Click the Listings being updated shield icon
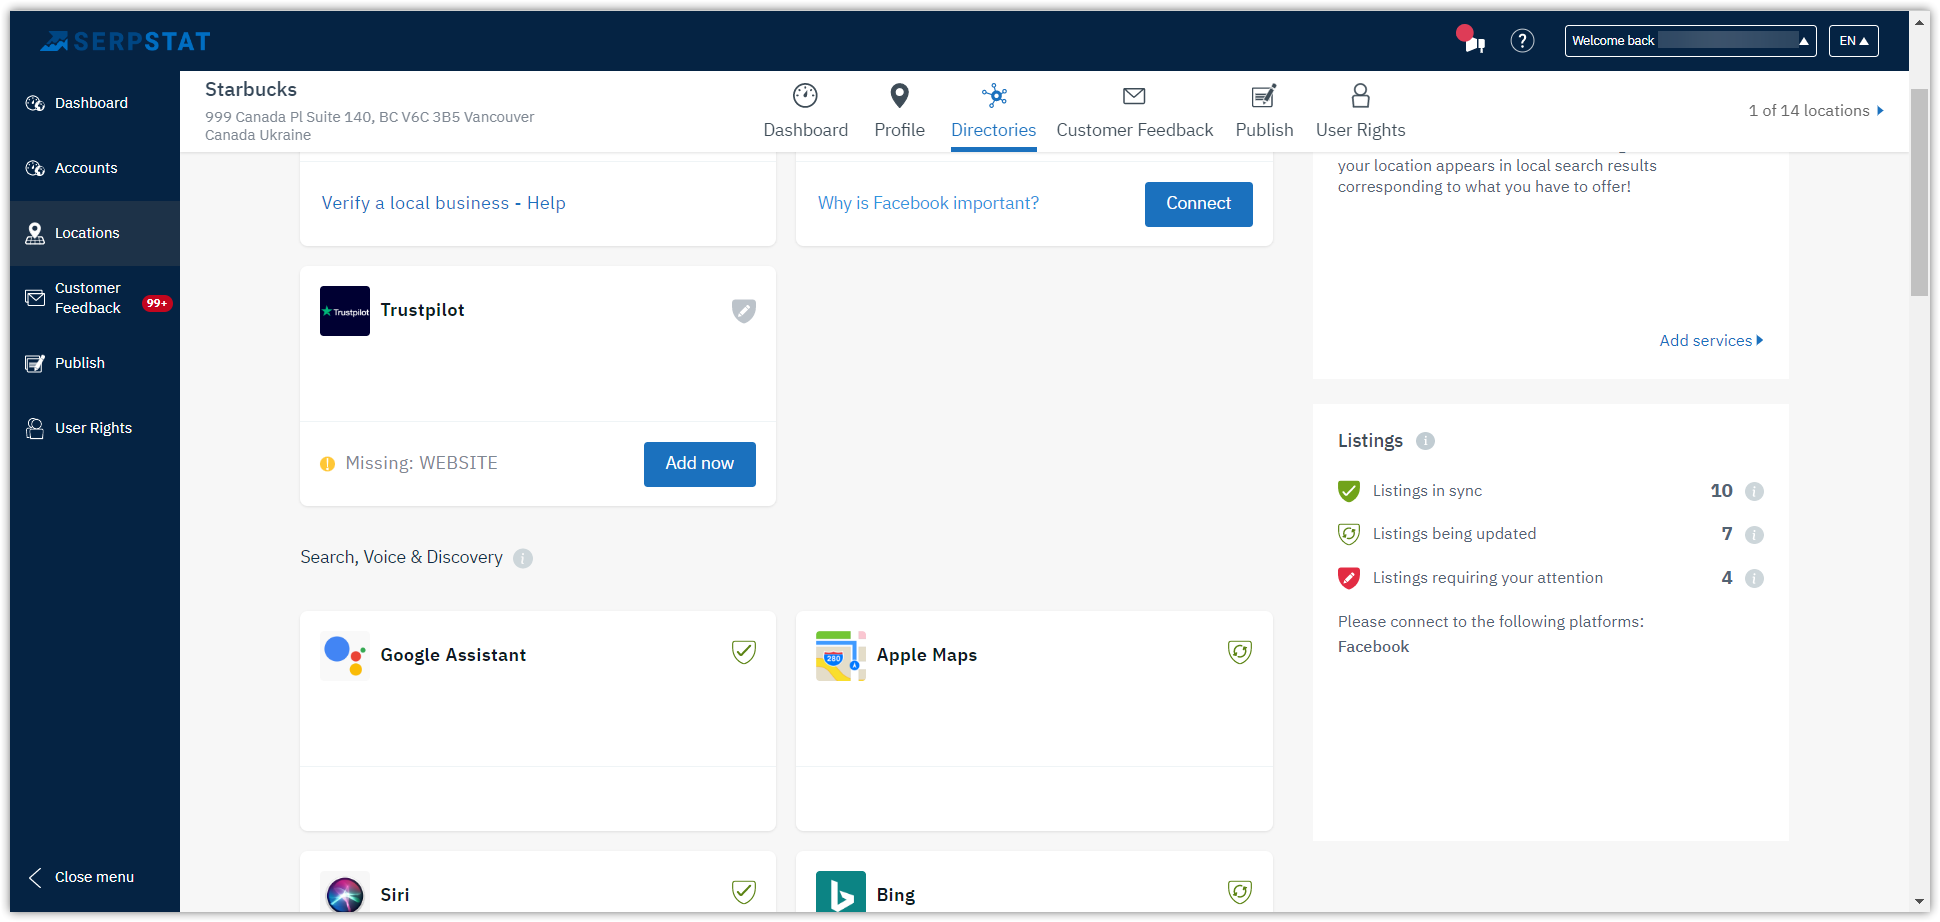1940x922 pixels. point(1349,534)
